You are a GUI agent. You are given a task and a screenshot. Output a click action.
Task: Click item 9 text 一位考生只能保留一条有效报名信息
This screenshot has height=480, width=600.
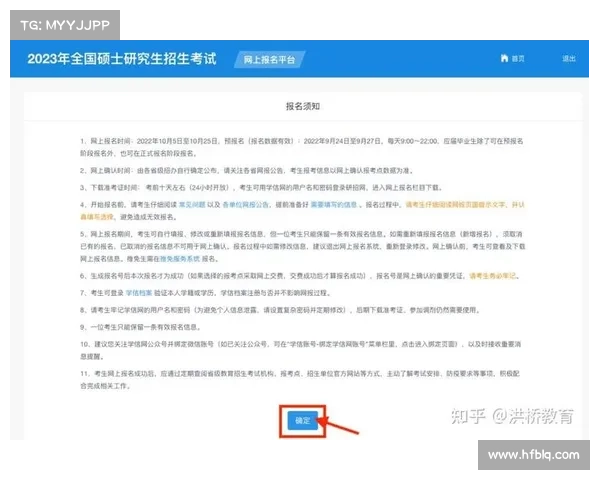[x=140, y=327]
